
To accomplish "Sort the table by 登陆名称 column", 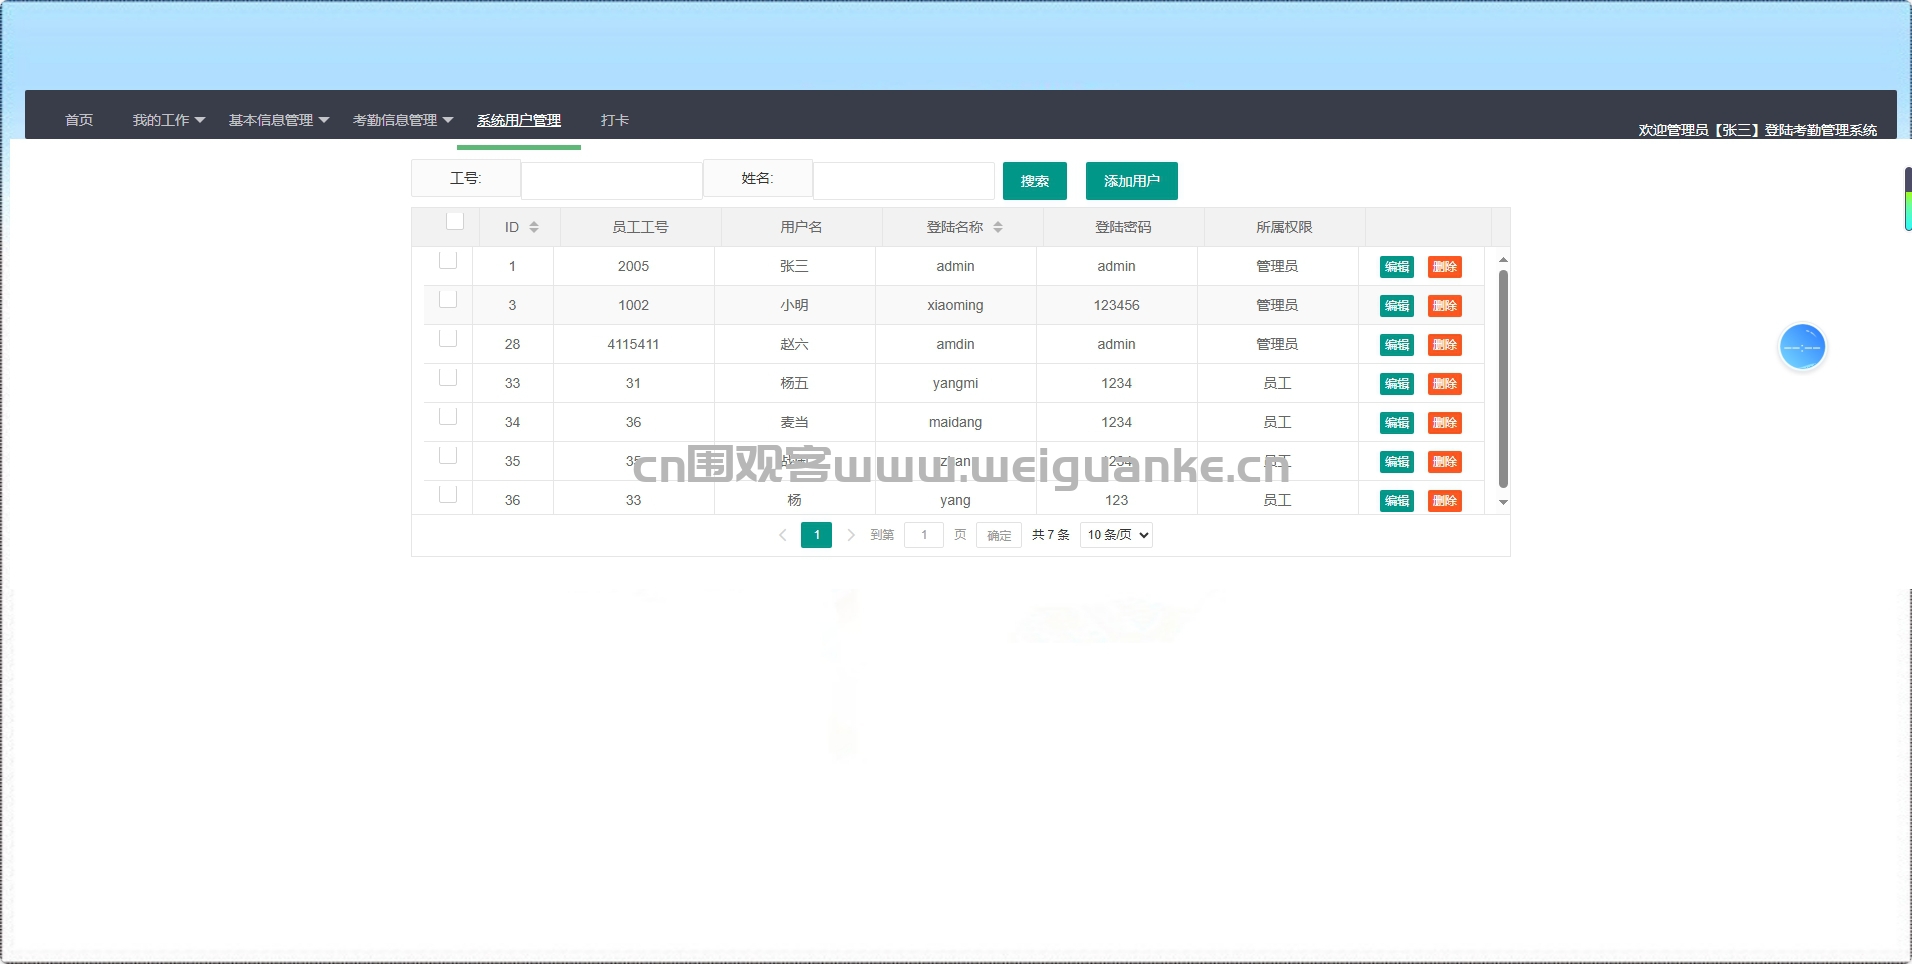I will point(998,227).
